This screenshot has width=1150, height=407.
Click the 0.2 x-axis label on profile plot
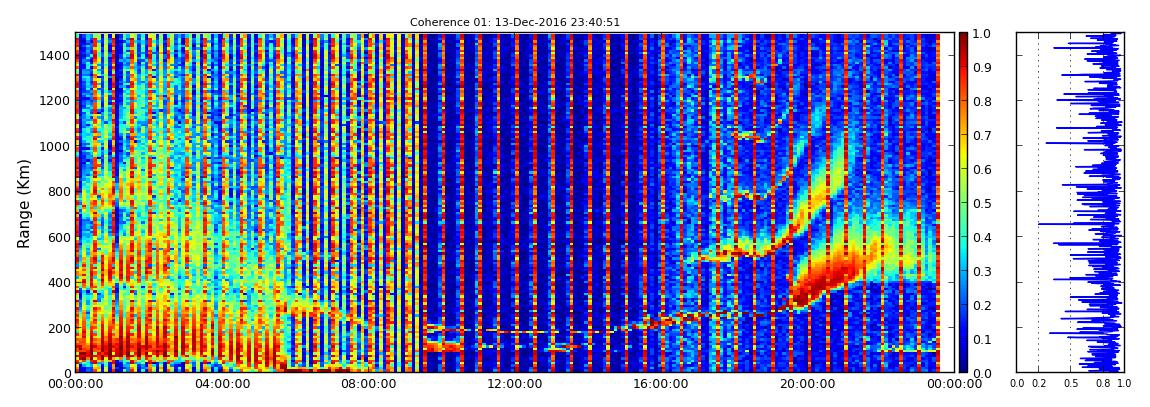click(x=1038, y=384)
